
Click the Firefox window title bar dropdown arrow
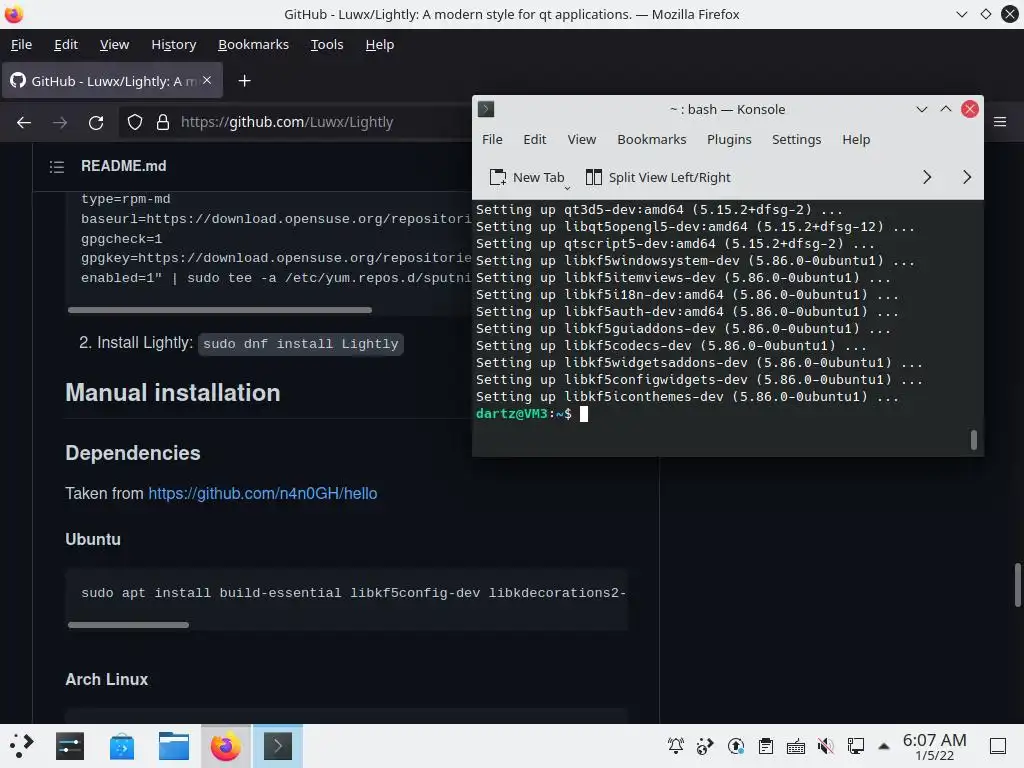tap(961, 14)
